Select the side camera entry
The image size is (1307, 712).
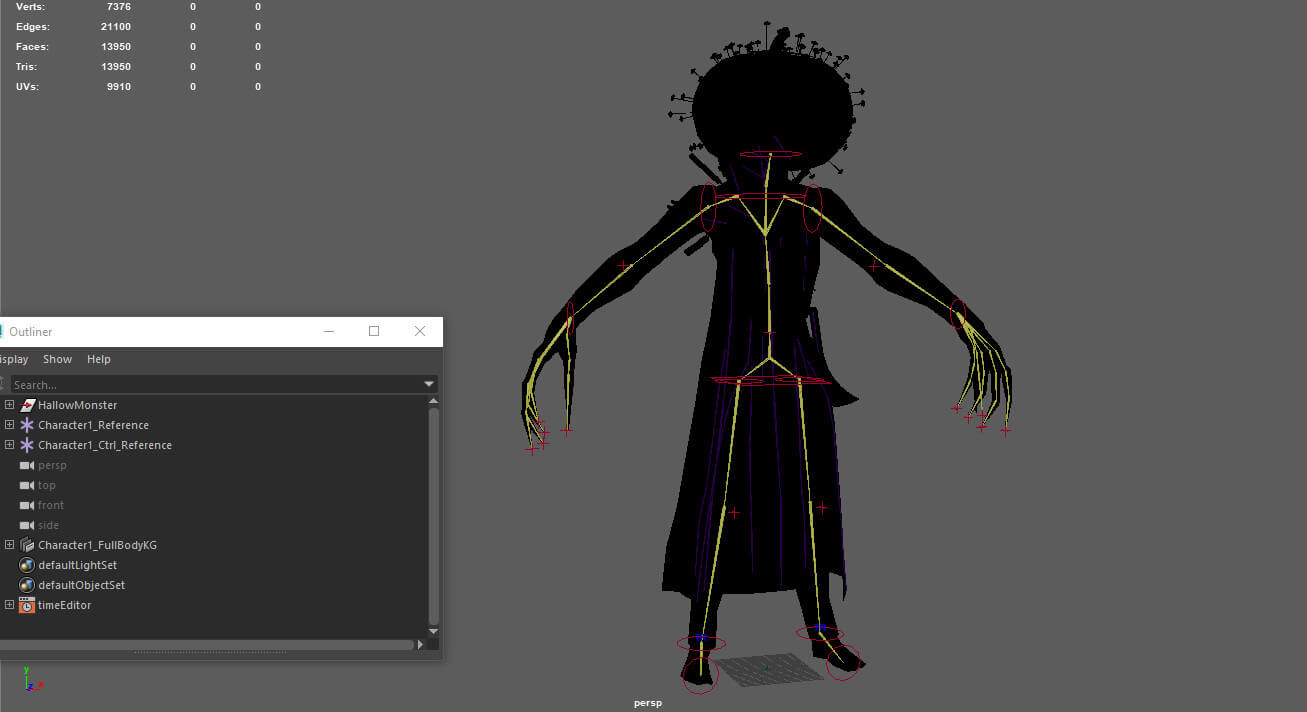point(48,525)
